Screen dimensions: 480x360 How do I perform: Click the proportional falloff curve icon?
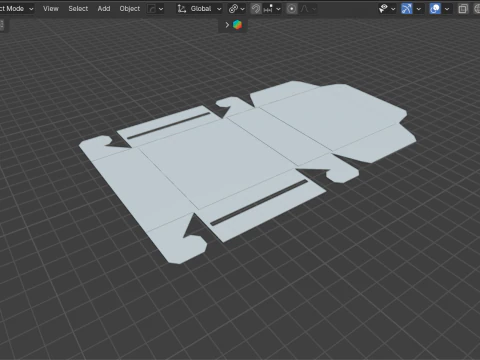304,9
